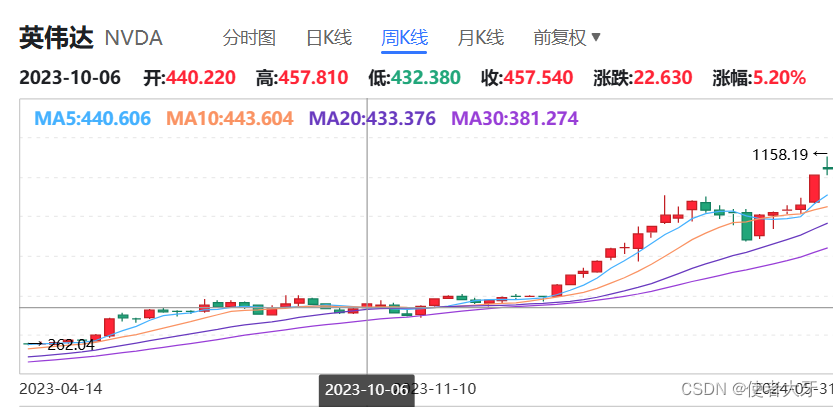Open the 前复权 dropdown
Screen dimensions: 833x407
(x=567, y=38)
